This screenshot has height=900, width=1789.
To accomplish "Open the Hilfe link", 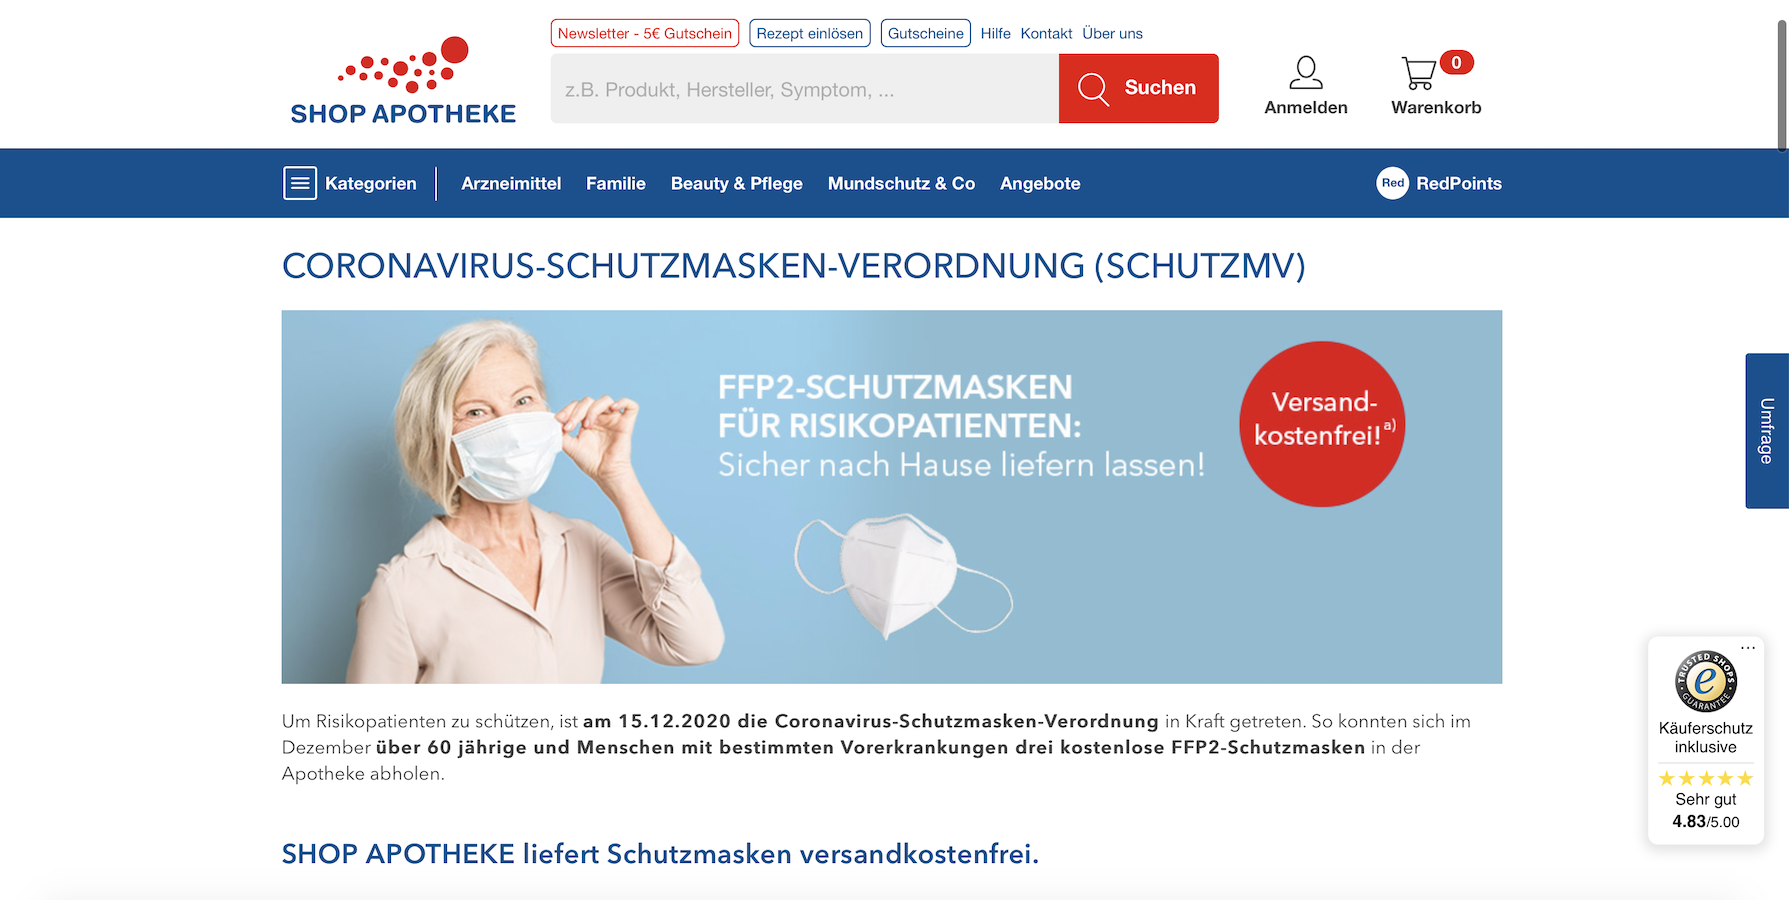I will [x=995, y=33].
